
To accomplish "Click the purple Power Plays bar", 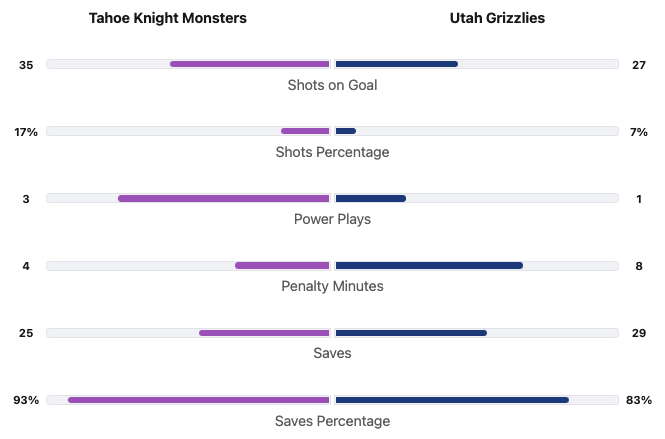I will [224, 198].
